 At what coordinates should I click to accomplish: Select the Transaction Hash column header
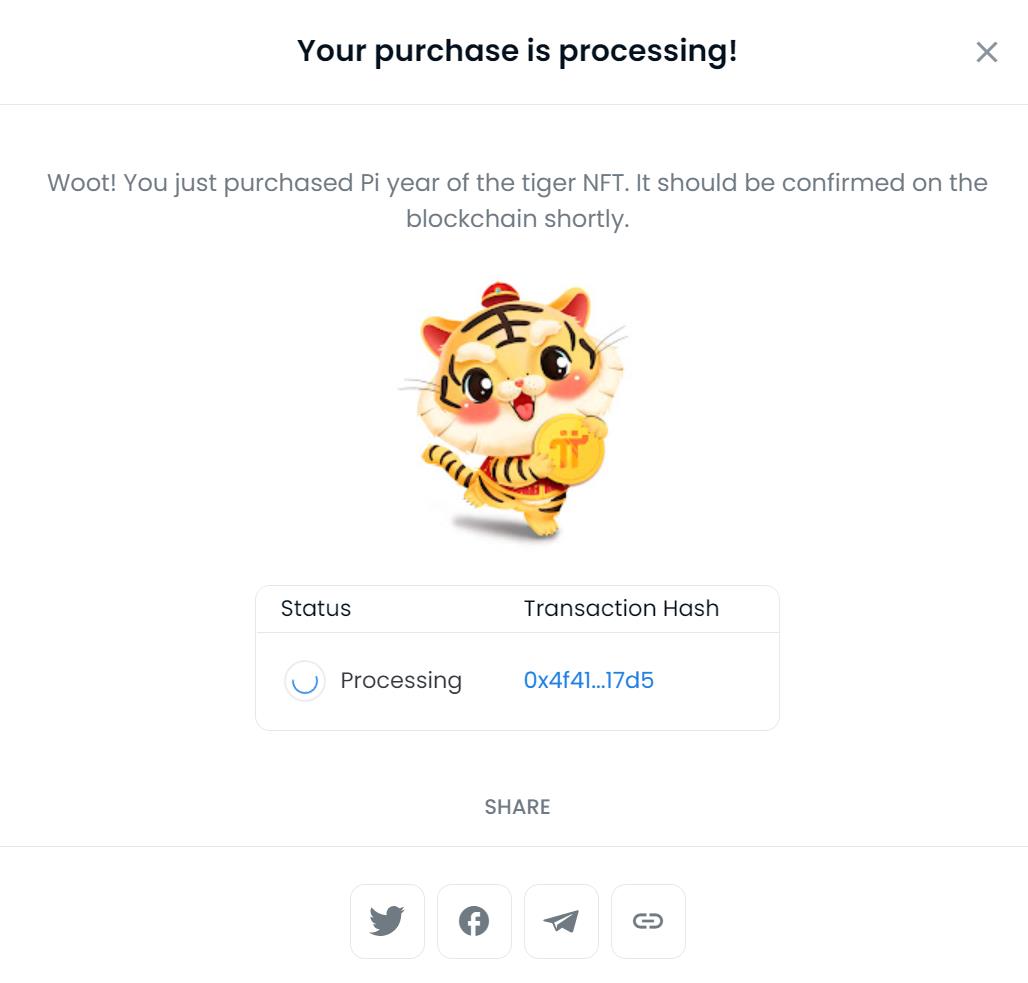(x=621, y=608)
